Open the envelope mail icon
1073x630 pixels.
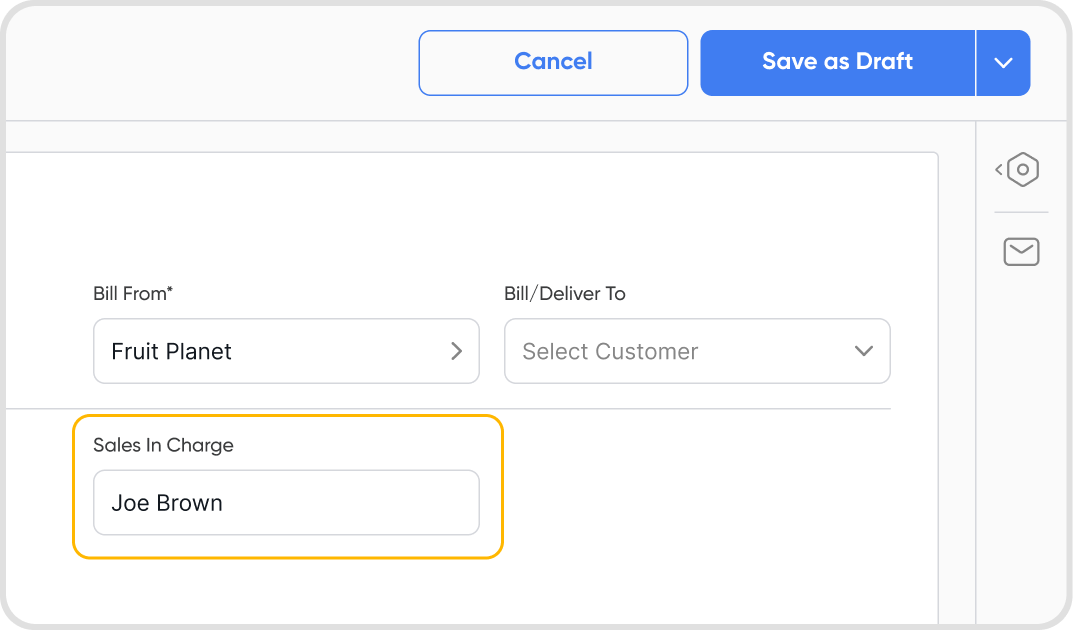click(1021, 252)
